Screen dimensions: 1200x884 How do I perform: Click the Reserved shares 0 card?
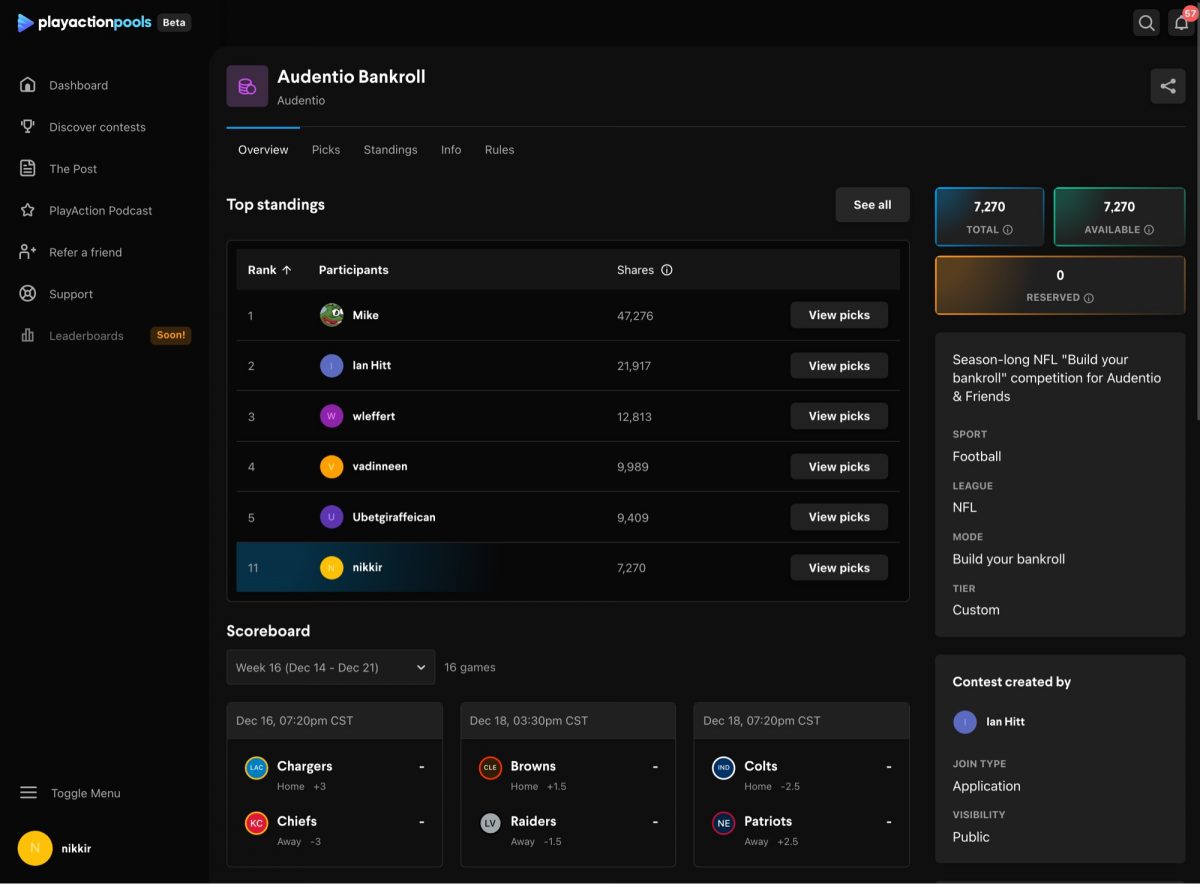[1060, 285]
